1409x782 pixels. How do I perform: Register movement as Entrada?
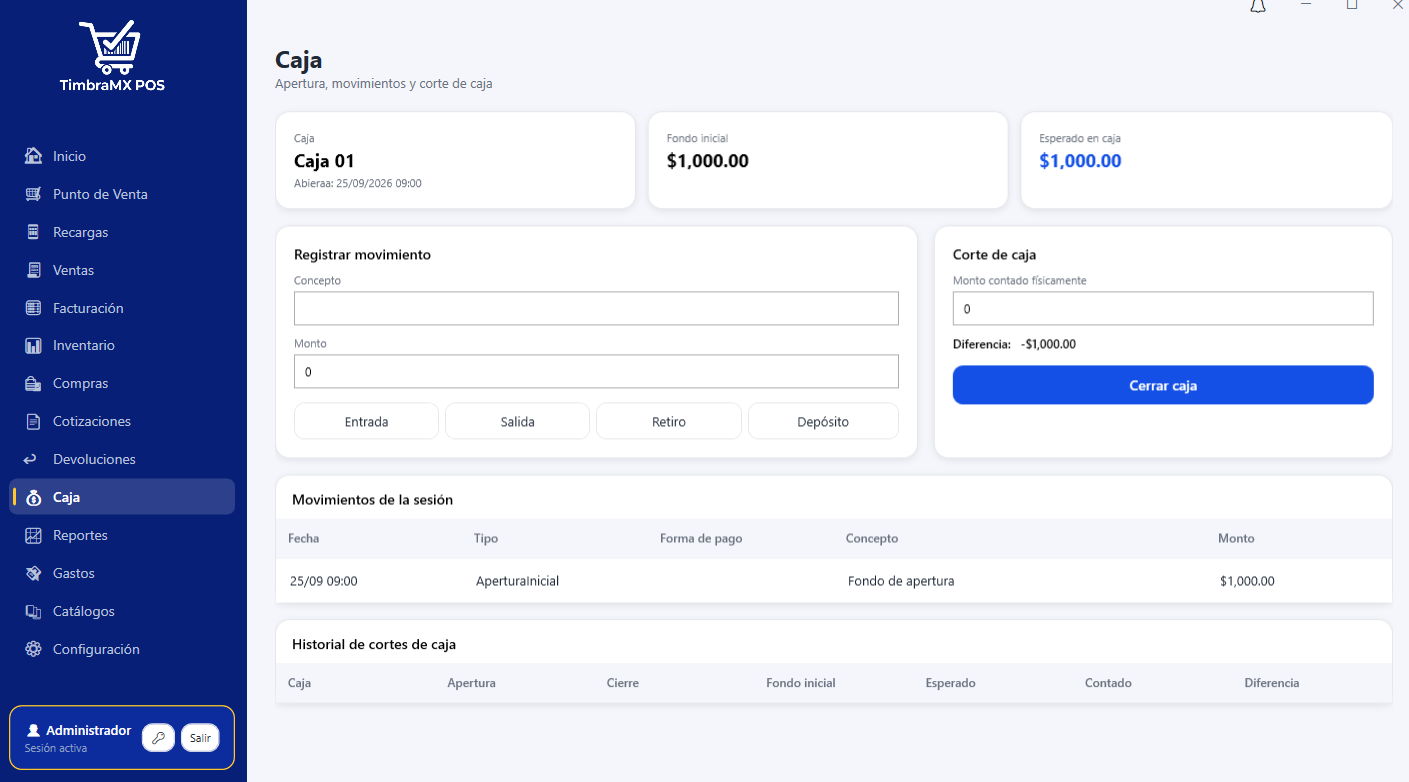366,421
